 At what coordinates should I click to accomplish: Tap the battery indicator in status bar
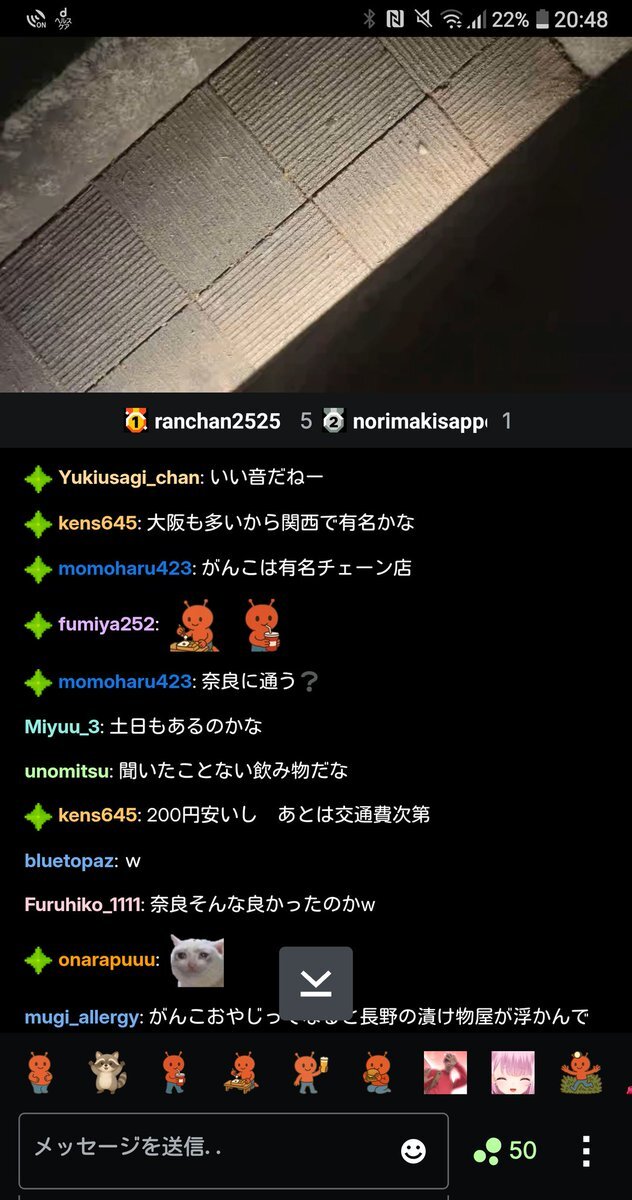(x=542, y=19)
